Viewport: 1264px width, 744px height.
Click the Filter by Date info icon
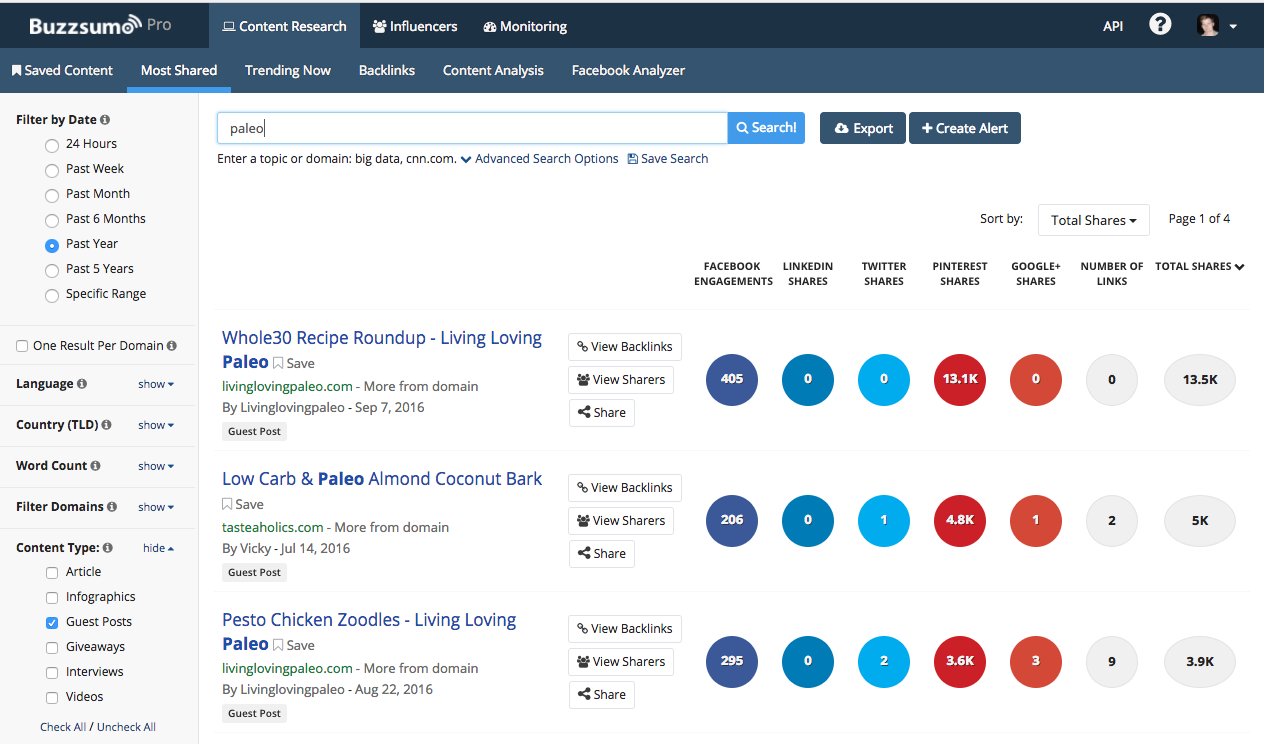click(105, 120)
